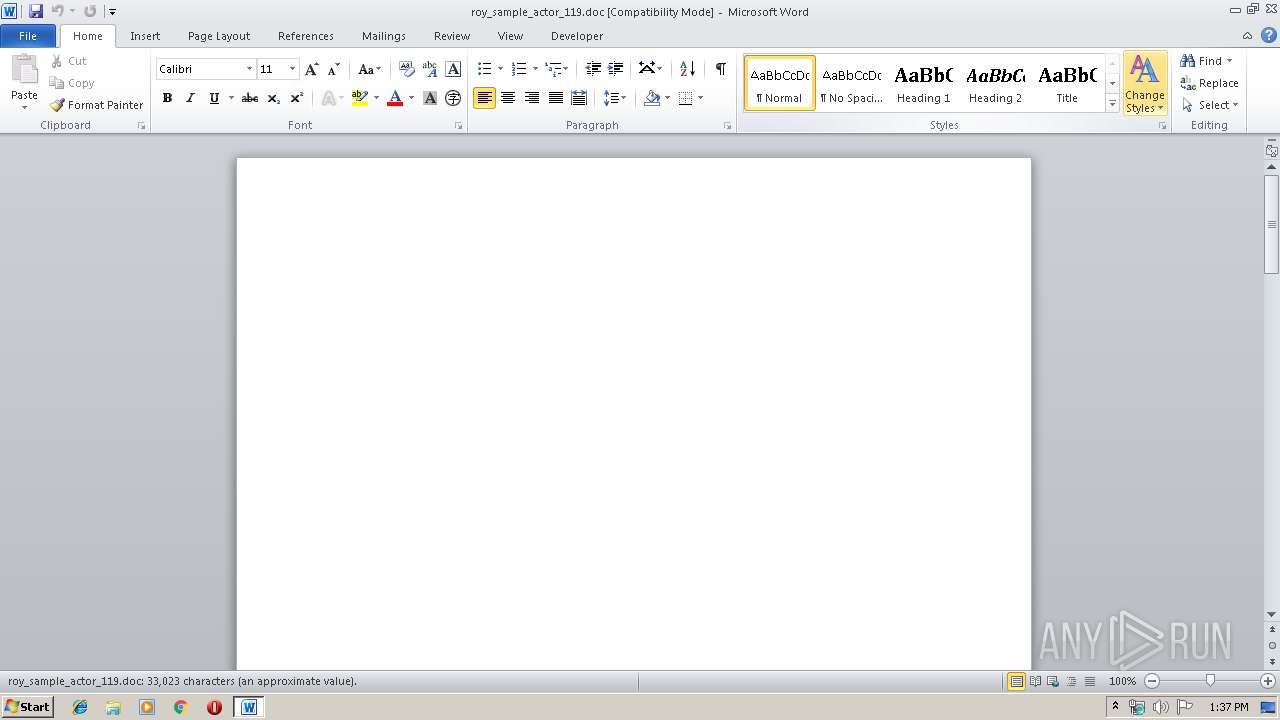Open the Paragraph dialog launcher

tap(727, 126)
